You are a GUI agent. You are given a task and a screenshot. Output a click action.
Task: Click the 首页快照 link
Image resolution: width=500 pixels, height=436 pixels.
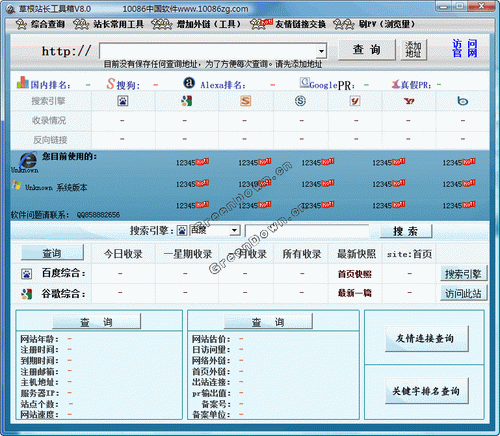click(355, 274)
